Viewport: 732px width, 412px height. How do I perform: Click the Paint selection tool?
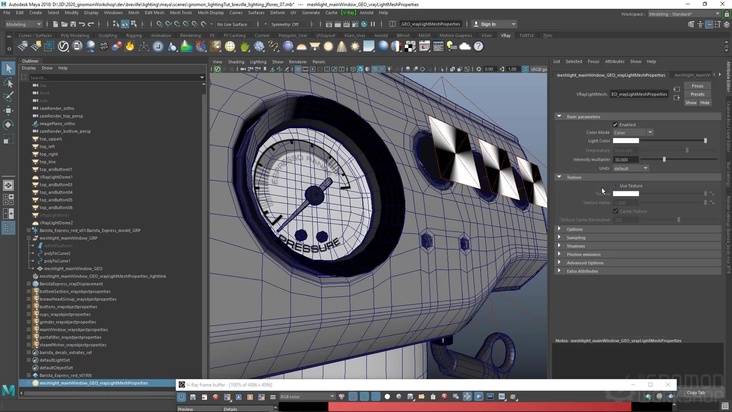(8, 98)
